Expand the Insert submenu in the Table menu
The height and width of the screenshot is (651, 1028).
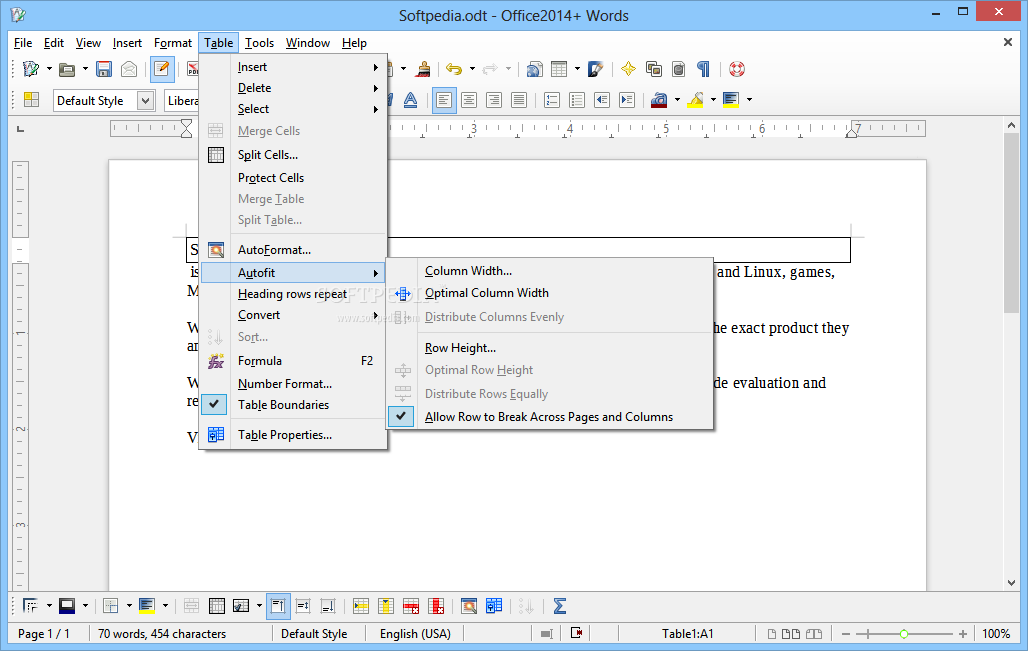(x=292, y=67)
